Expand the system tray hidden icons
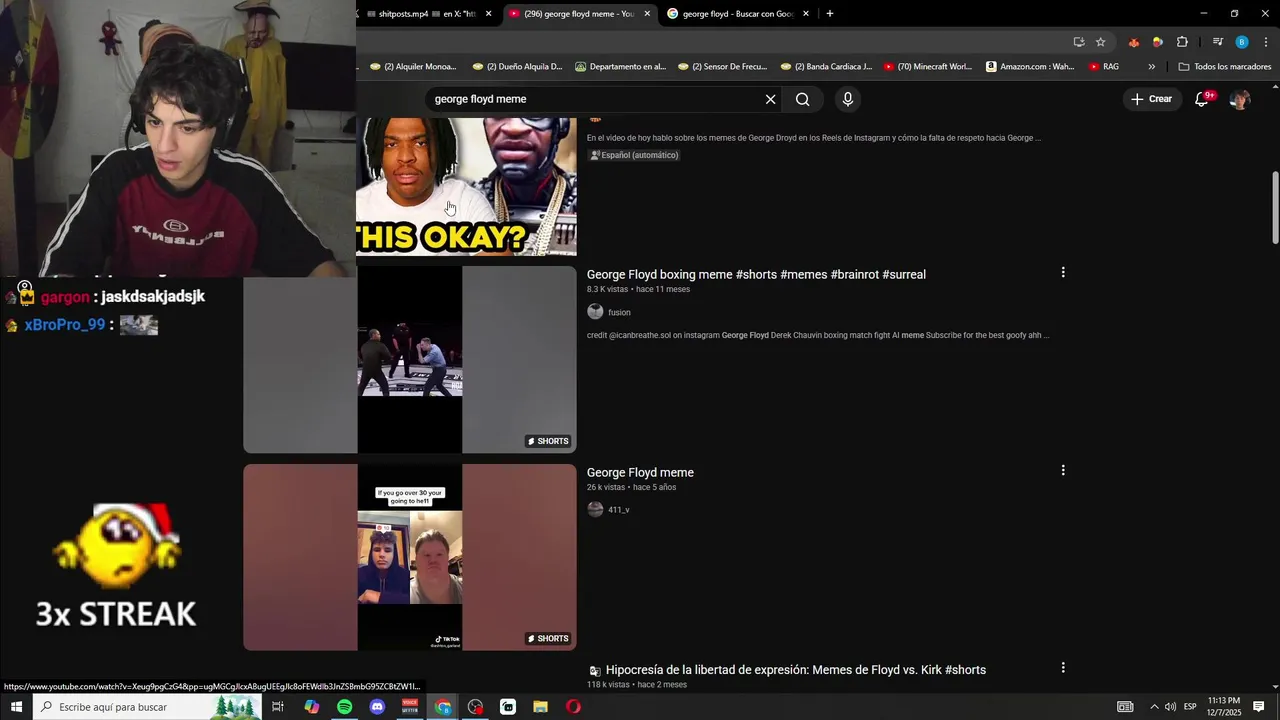Viewport: 1280px width, 720px height. coord(1154,707)
